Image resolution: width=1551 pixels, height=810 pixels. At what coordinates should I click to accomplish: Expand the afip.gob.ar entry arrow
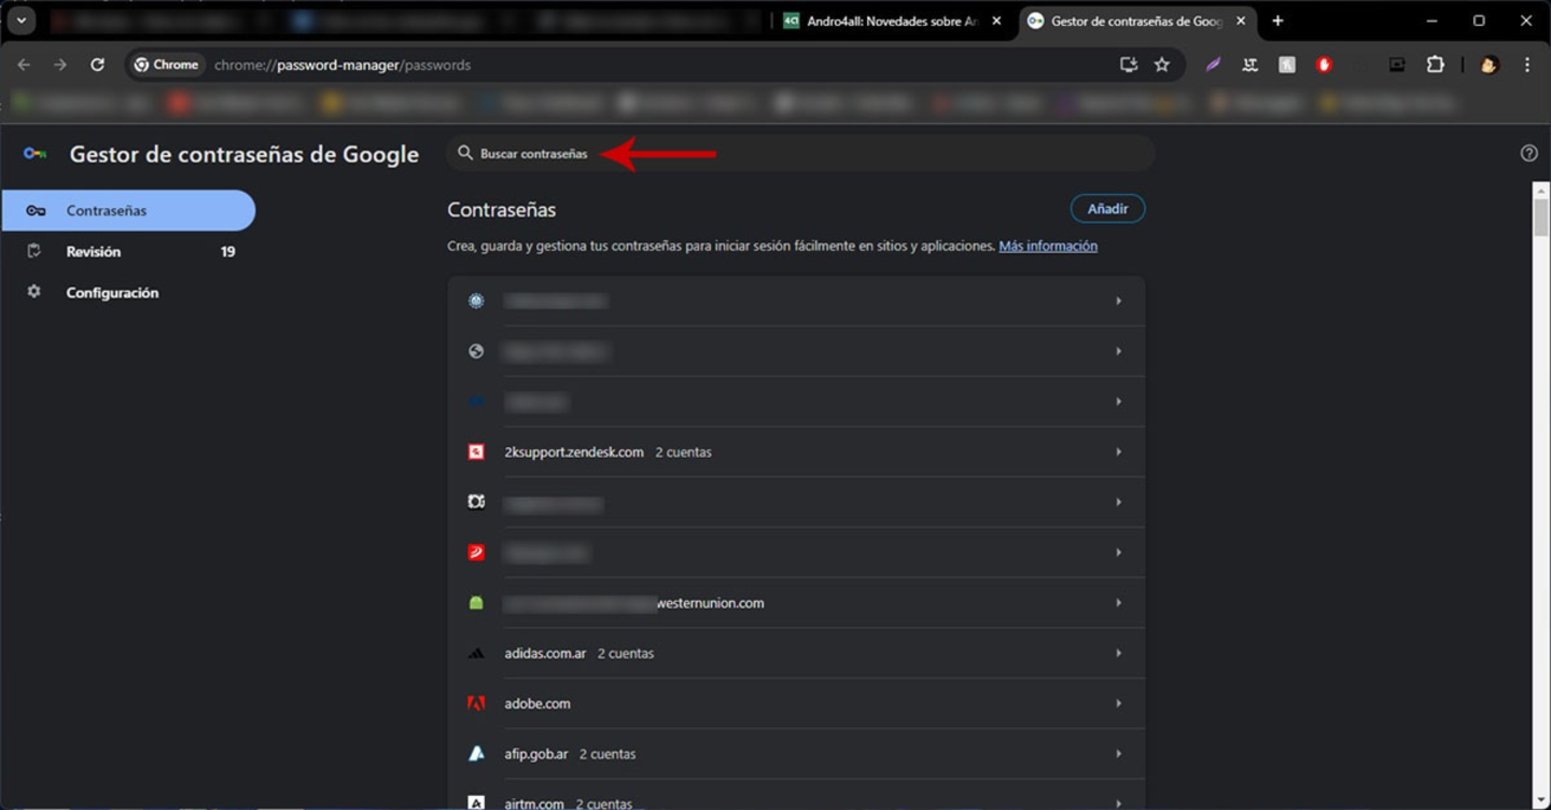[x=1118, y=754]
